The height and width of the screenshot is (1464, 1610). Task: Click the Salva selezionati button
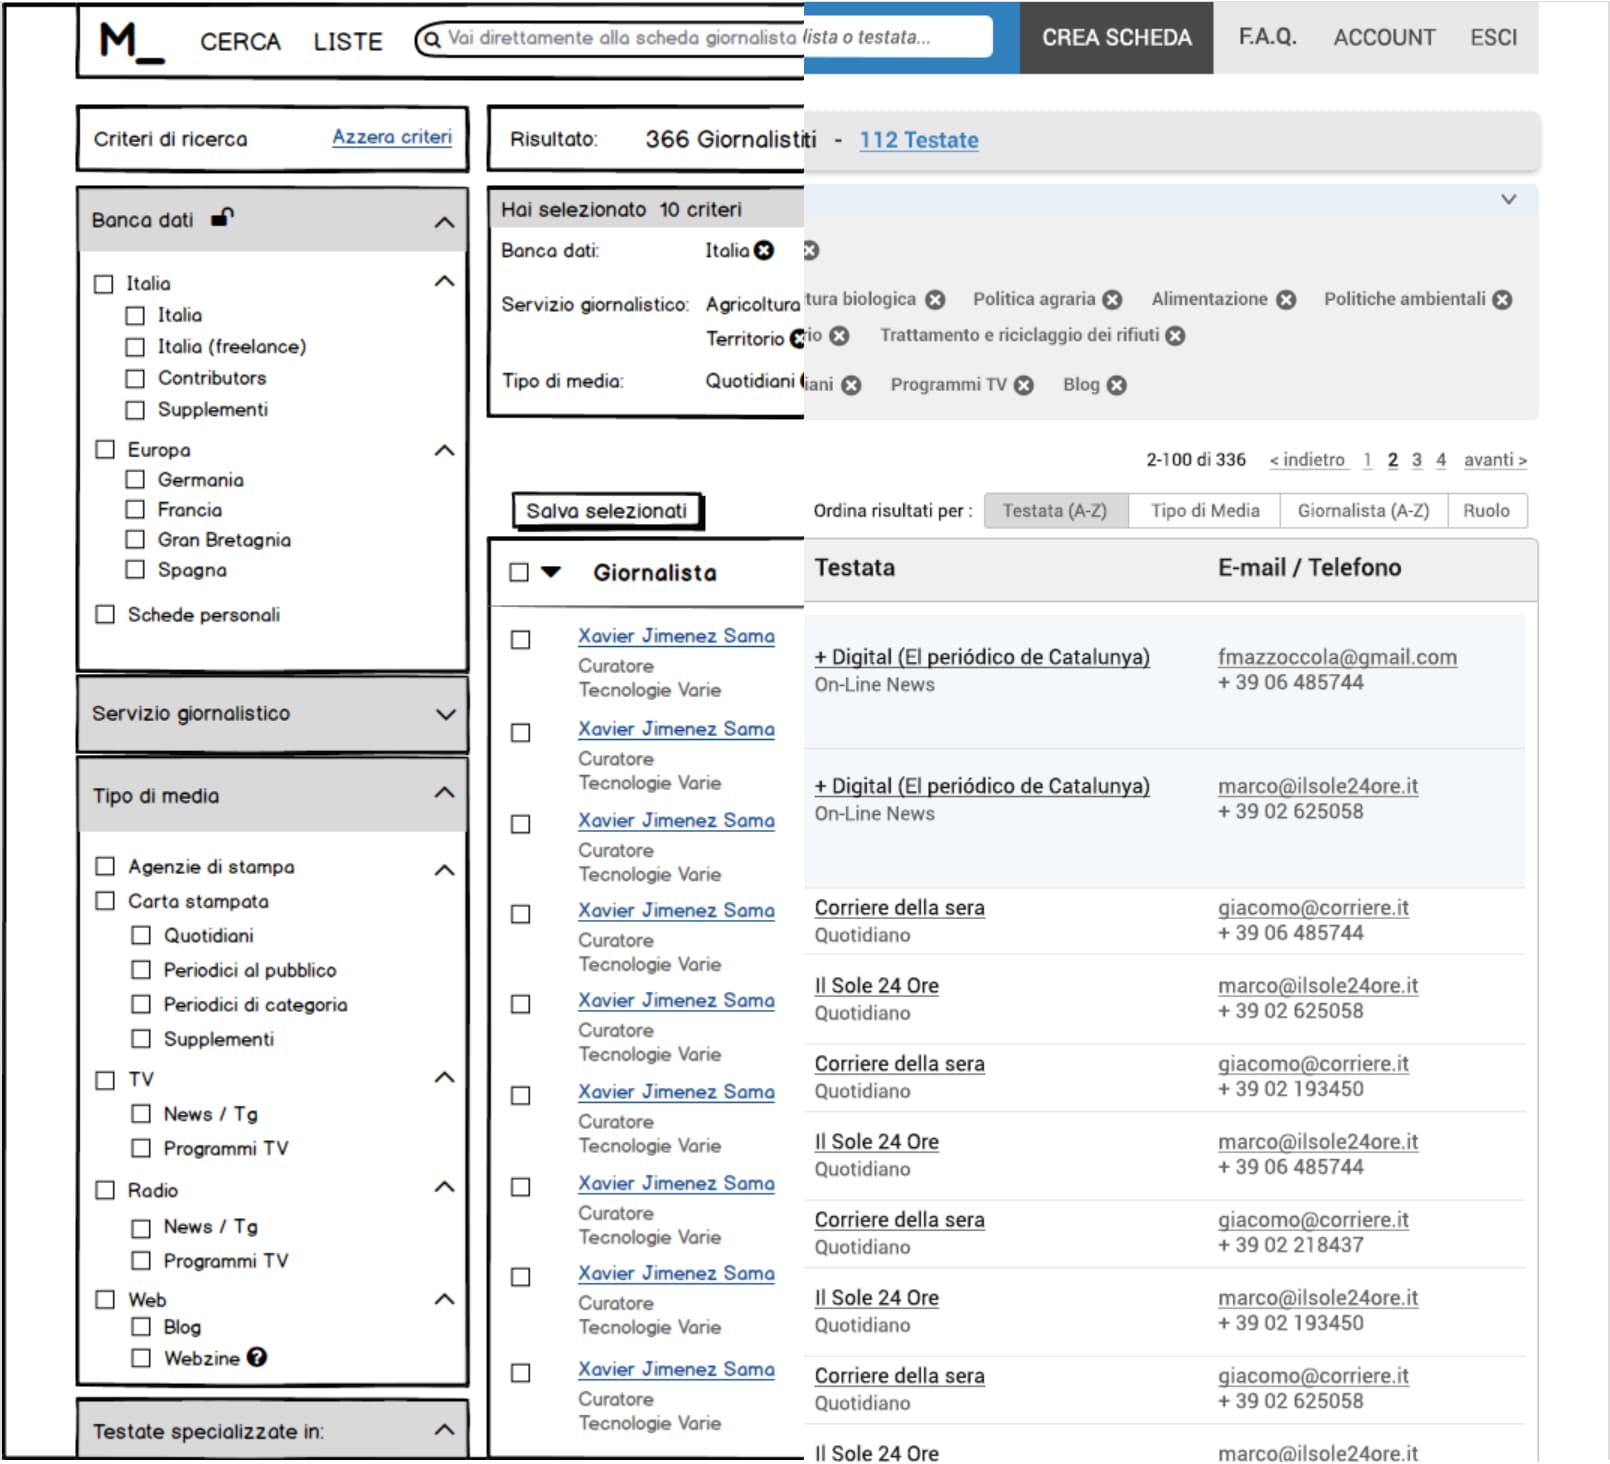click(607, 511)
